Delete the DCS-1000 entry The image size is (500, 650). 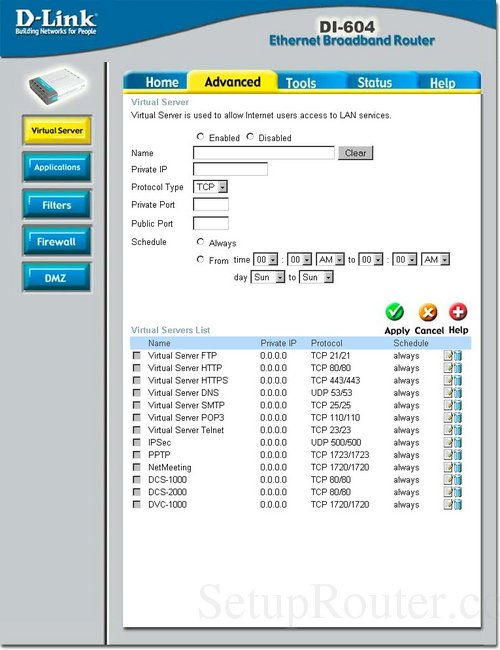point(457,480)
